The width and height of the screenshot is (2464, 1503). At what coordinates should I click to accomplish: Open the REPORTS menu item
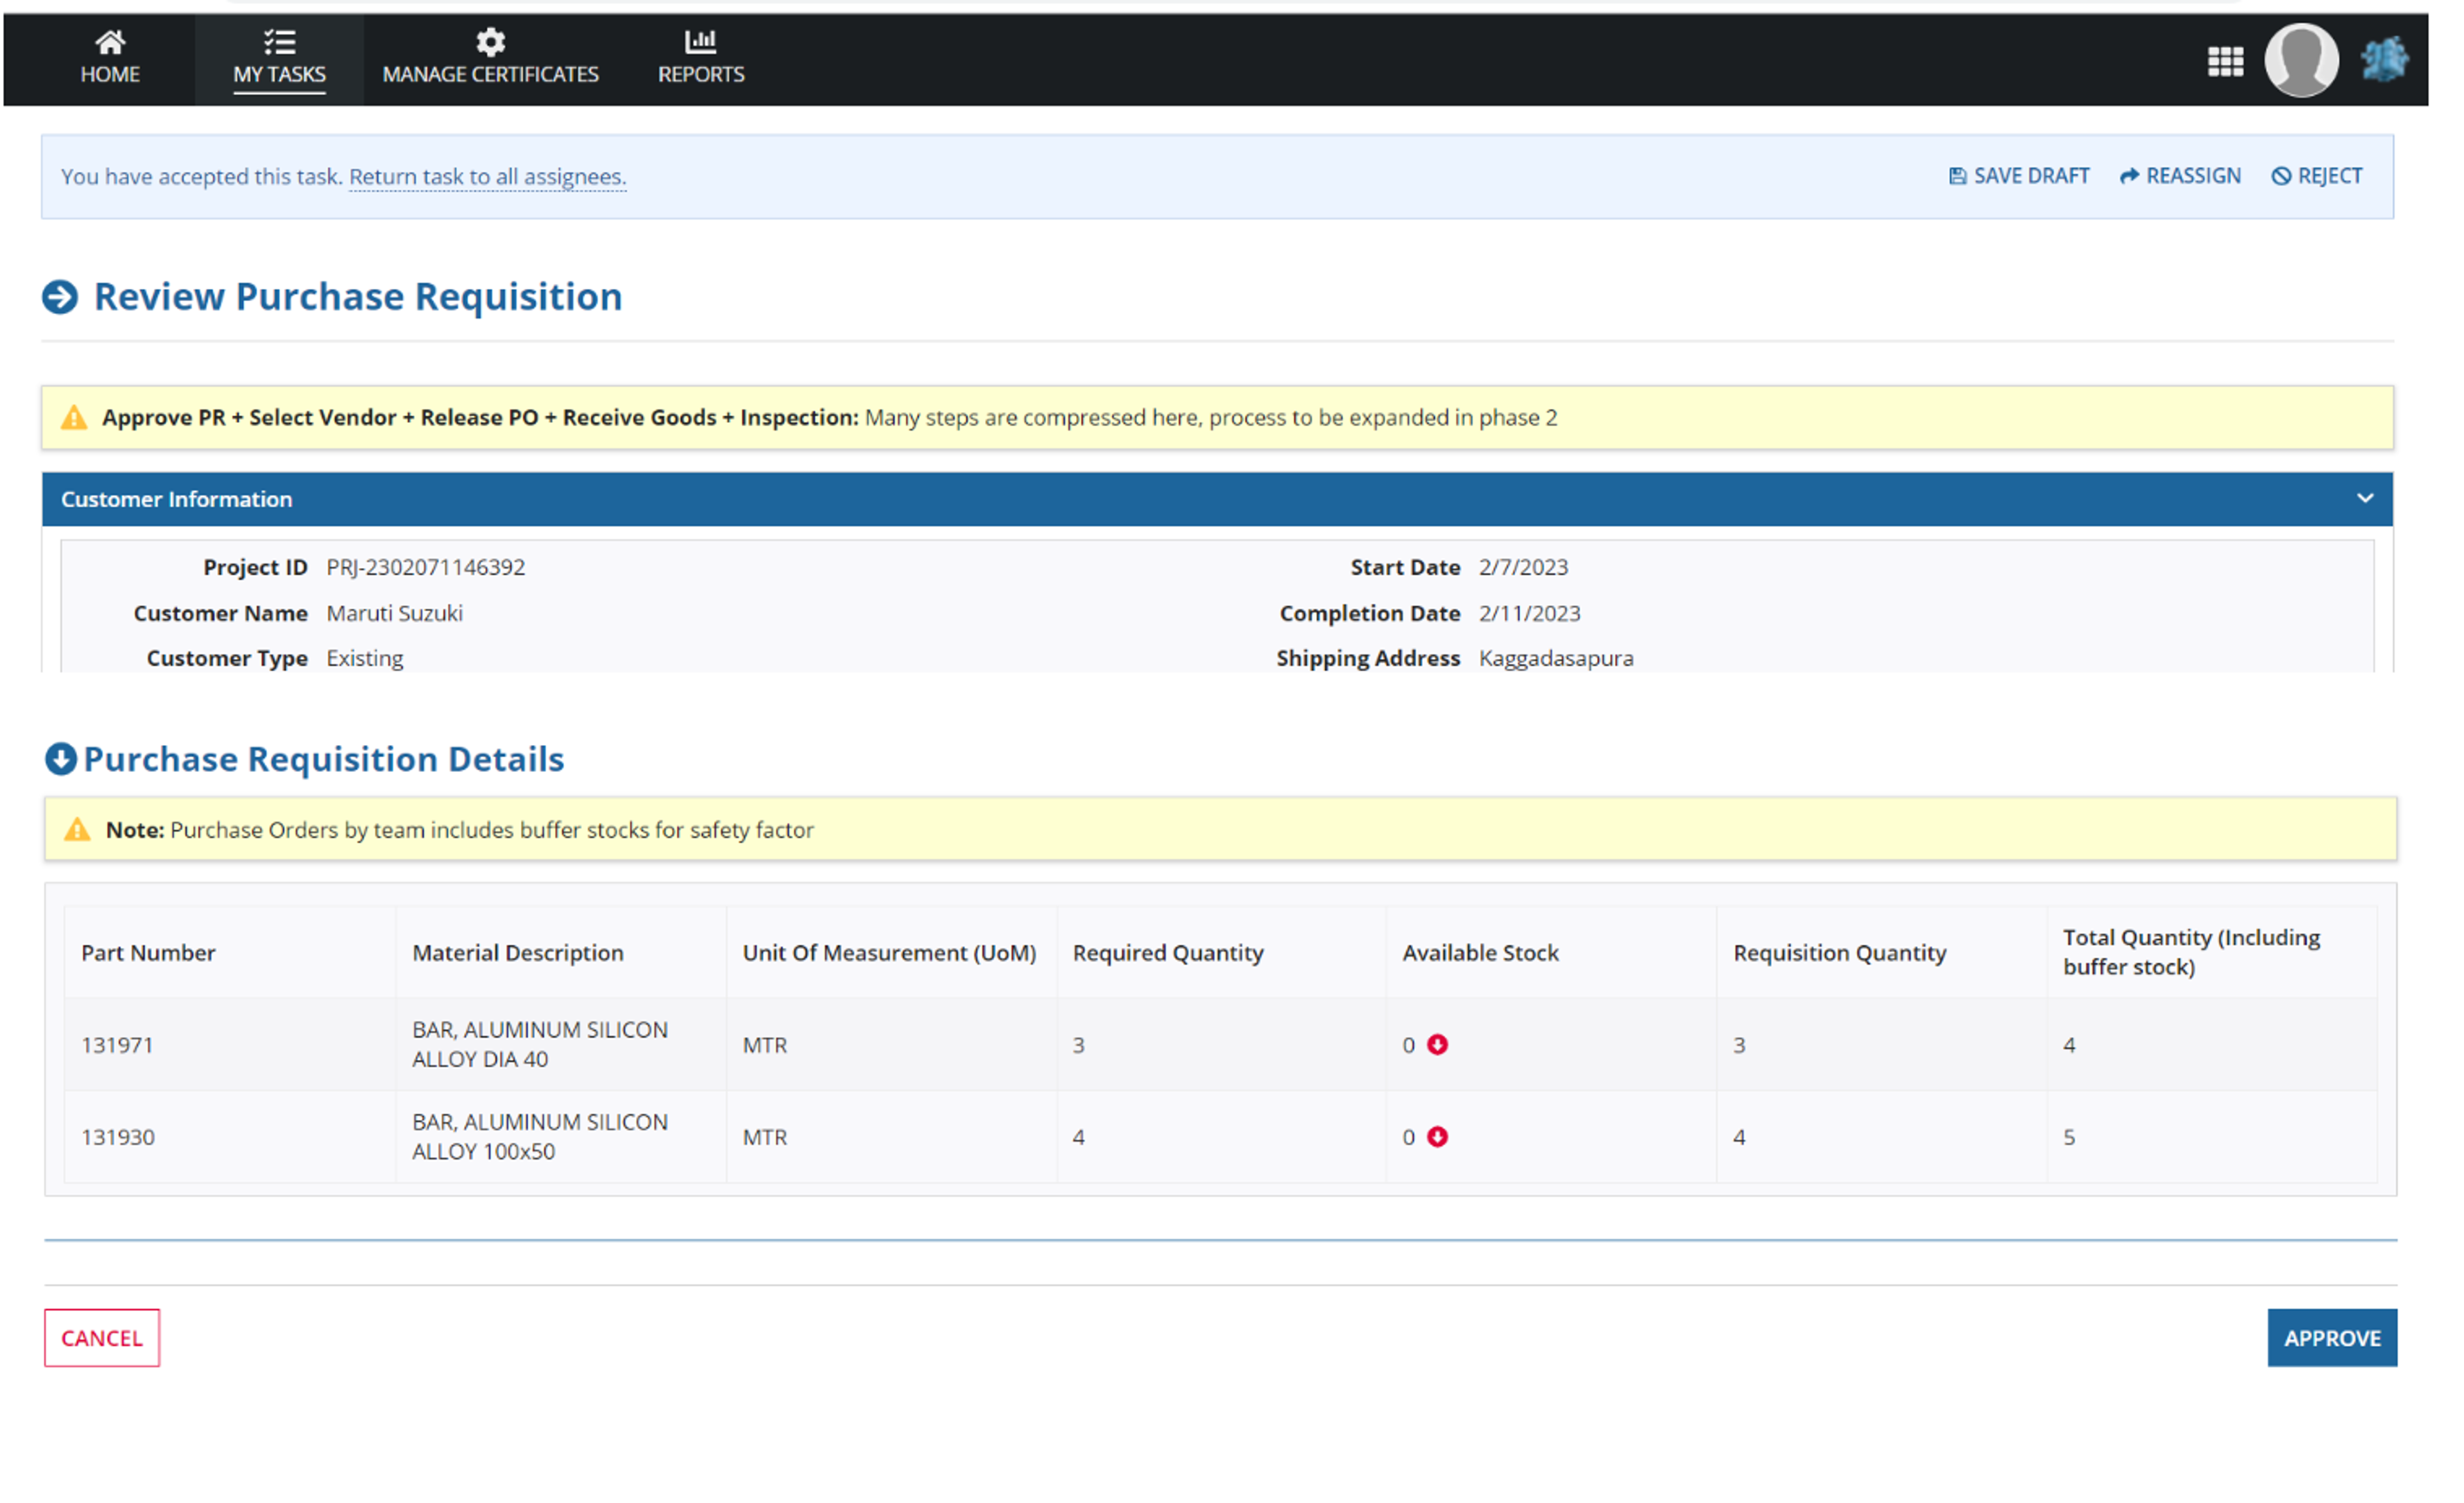coord(700,60)
